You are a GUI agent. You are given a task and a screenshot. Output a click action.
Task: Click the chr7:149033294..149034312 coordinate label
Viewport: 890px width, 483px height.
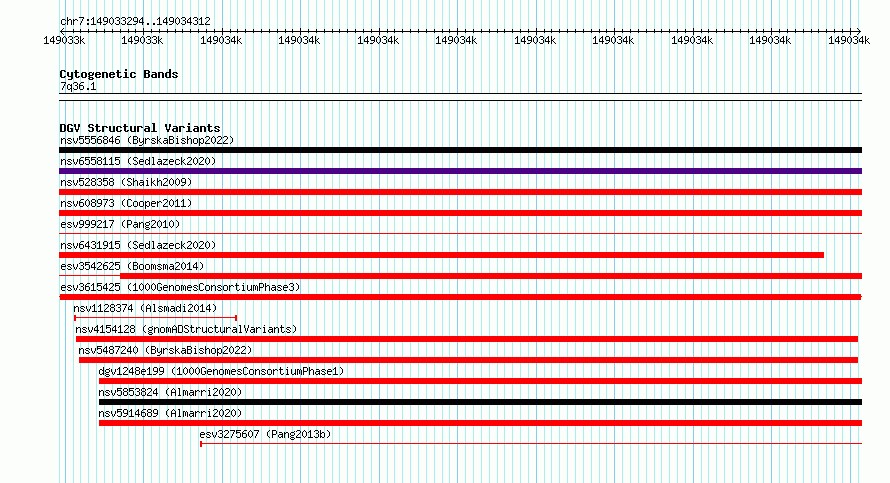(135, 21)
